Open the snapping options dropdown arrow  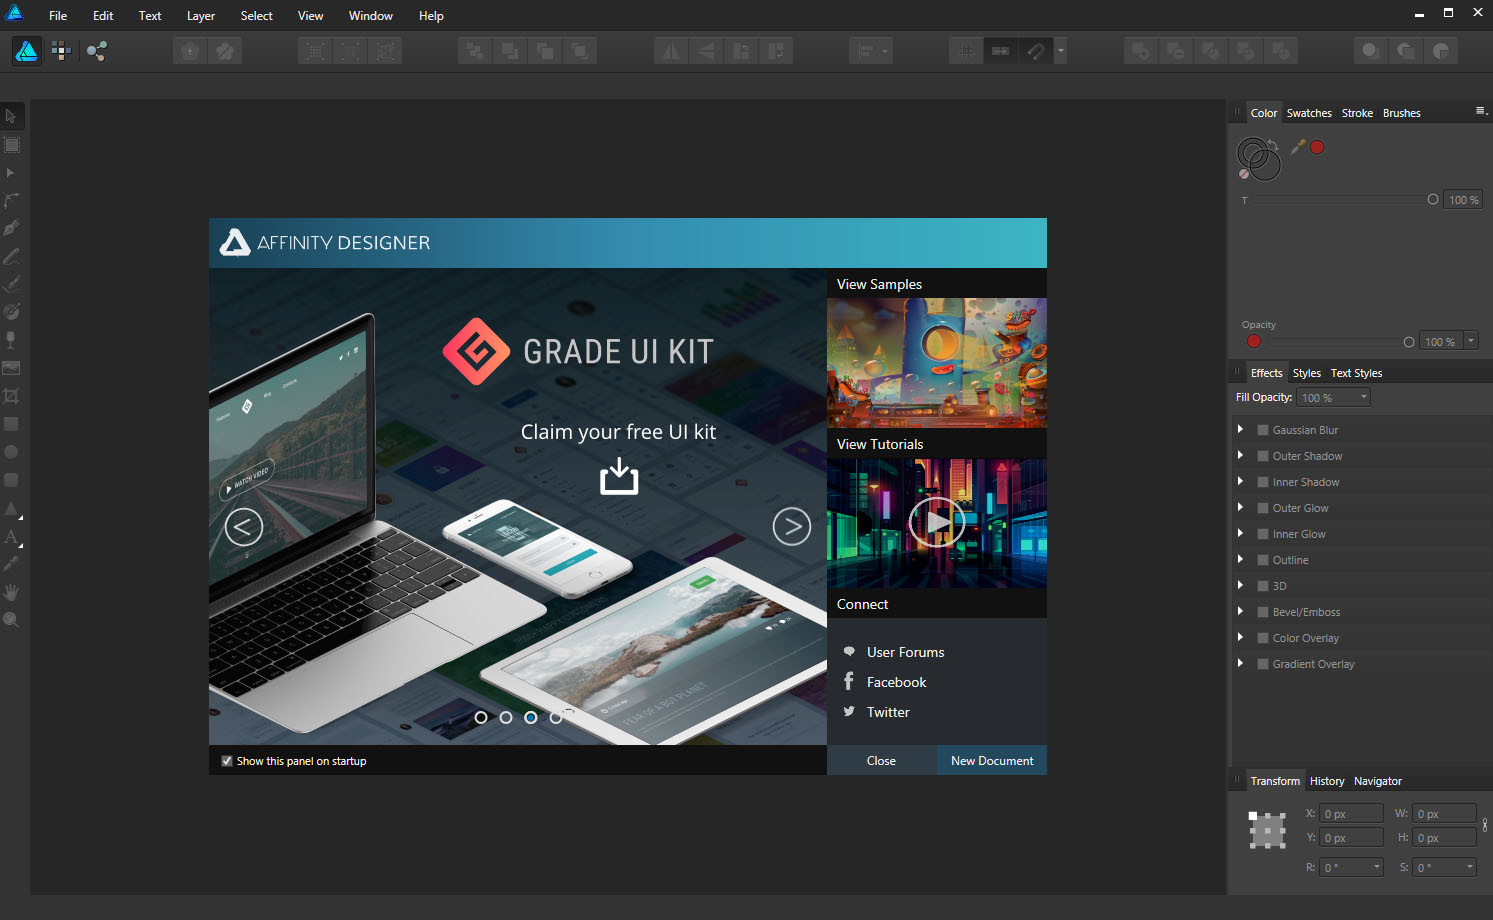coord(1061,51)
